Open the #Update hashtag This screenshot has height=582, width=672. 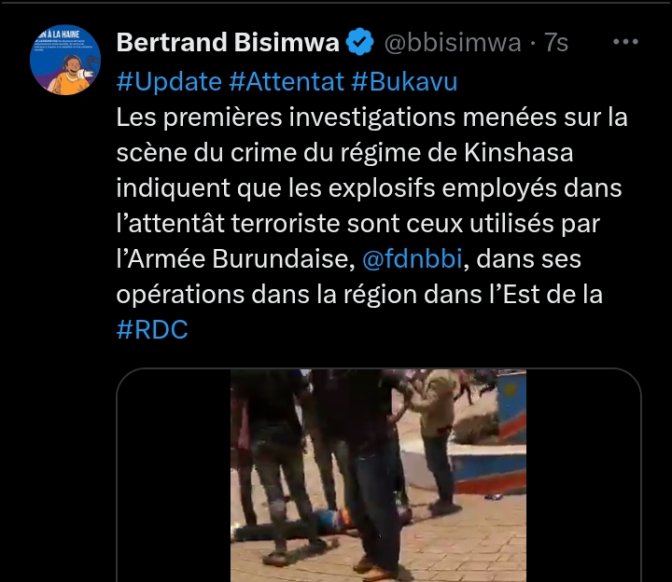click(x=169, y=82)
